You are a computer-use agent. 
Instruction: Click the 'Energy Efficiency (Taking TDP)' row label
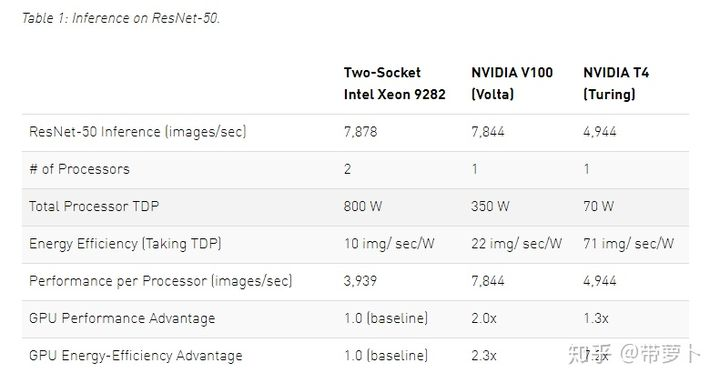click(125, 244)
